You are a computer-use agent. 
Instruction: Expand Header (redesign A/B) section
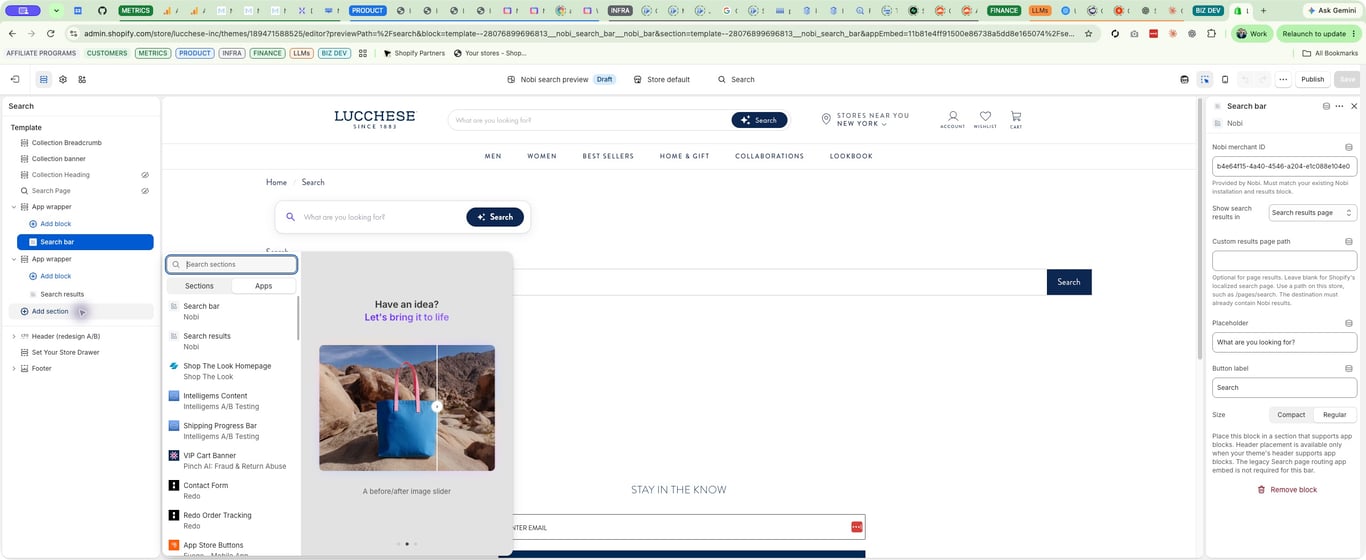point(14,336)
